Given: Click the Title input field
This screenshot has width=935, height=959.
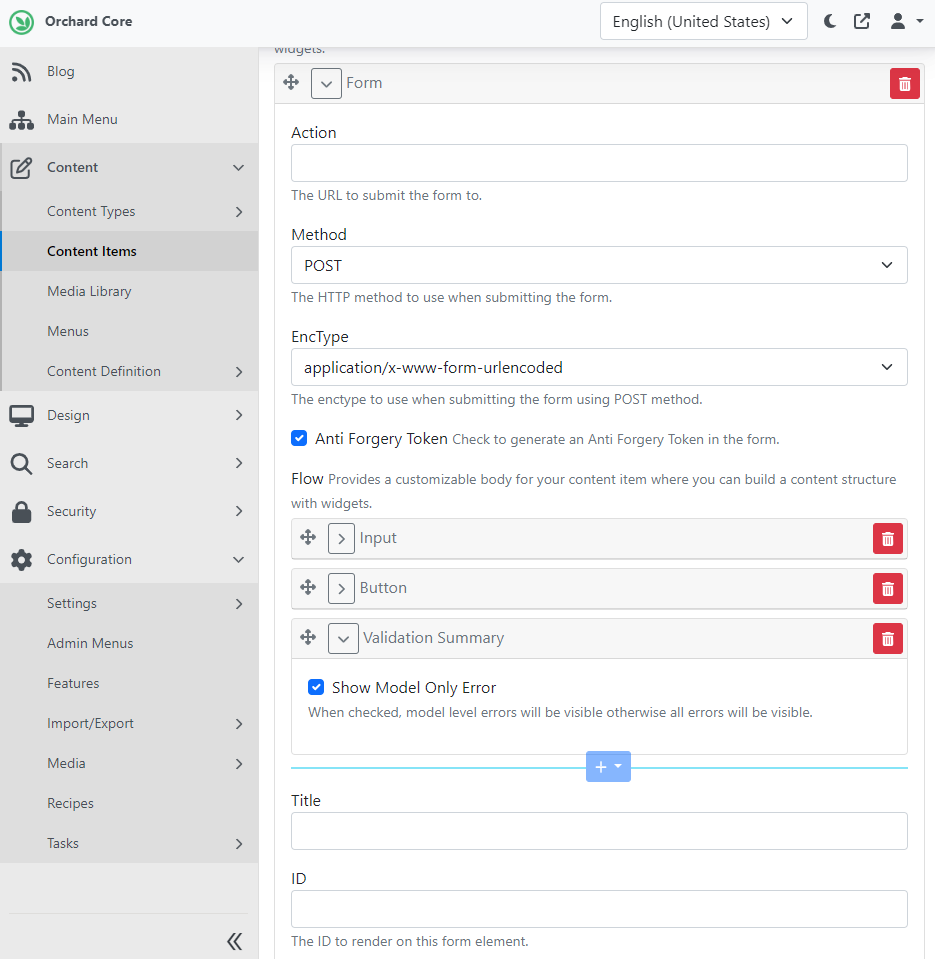Looking at the screenshot, I should [x=599, y=831].
